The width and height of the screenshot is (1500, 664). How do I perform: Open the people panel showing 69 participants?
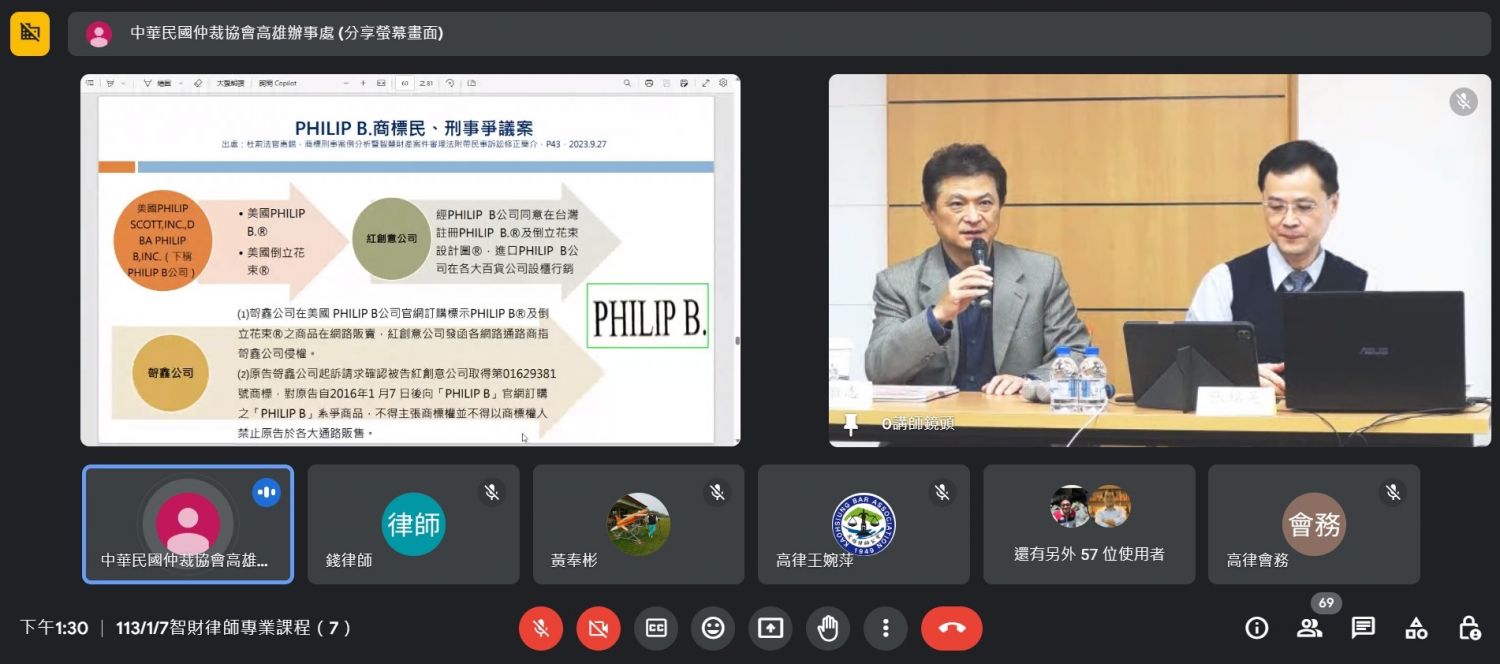tap(1309, 628)
